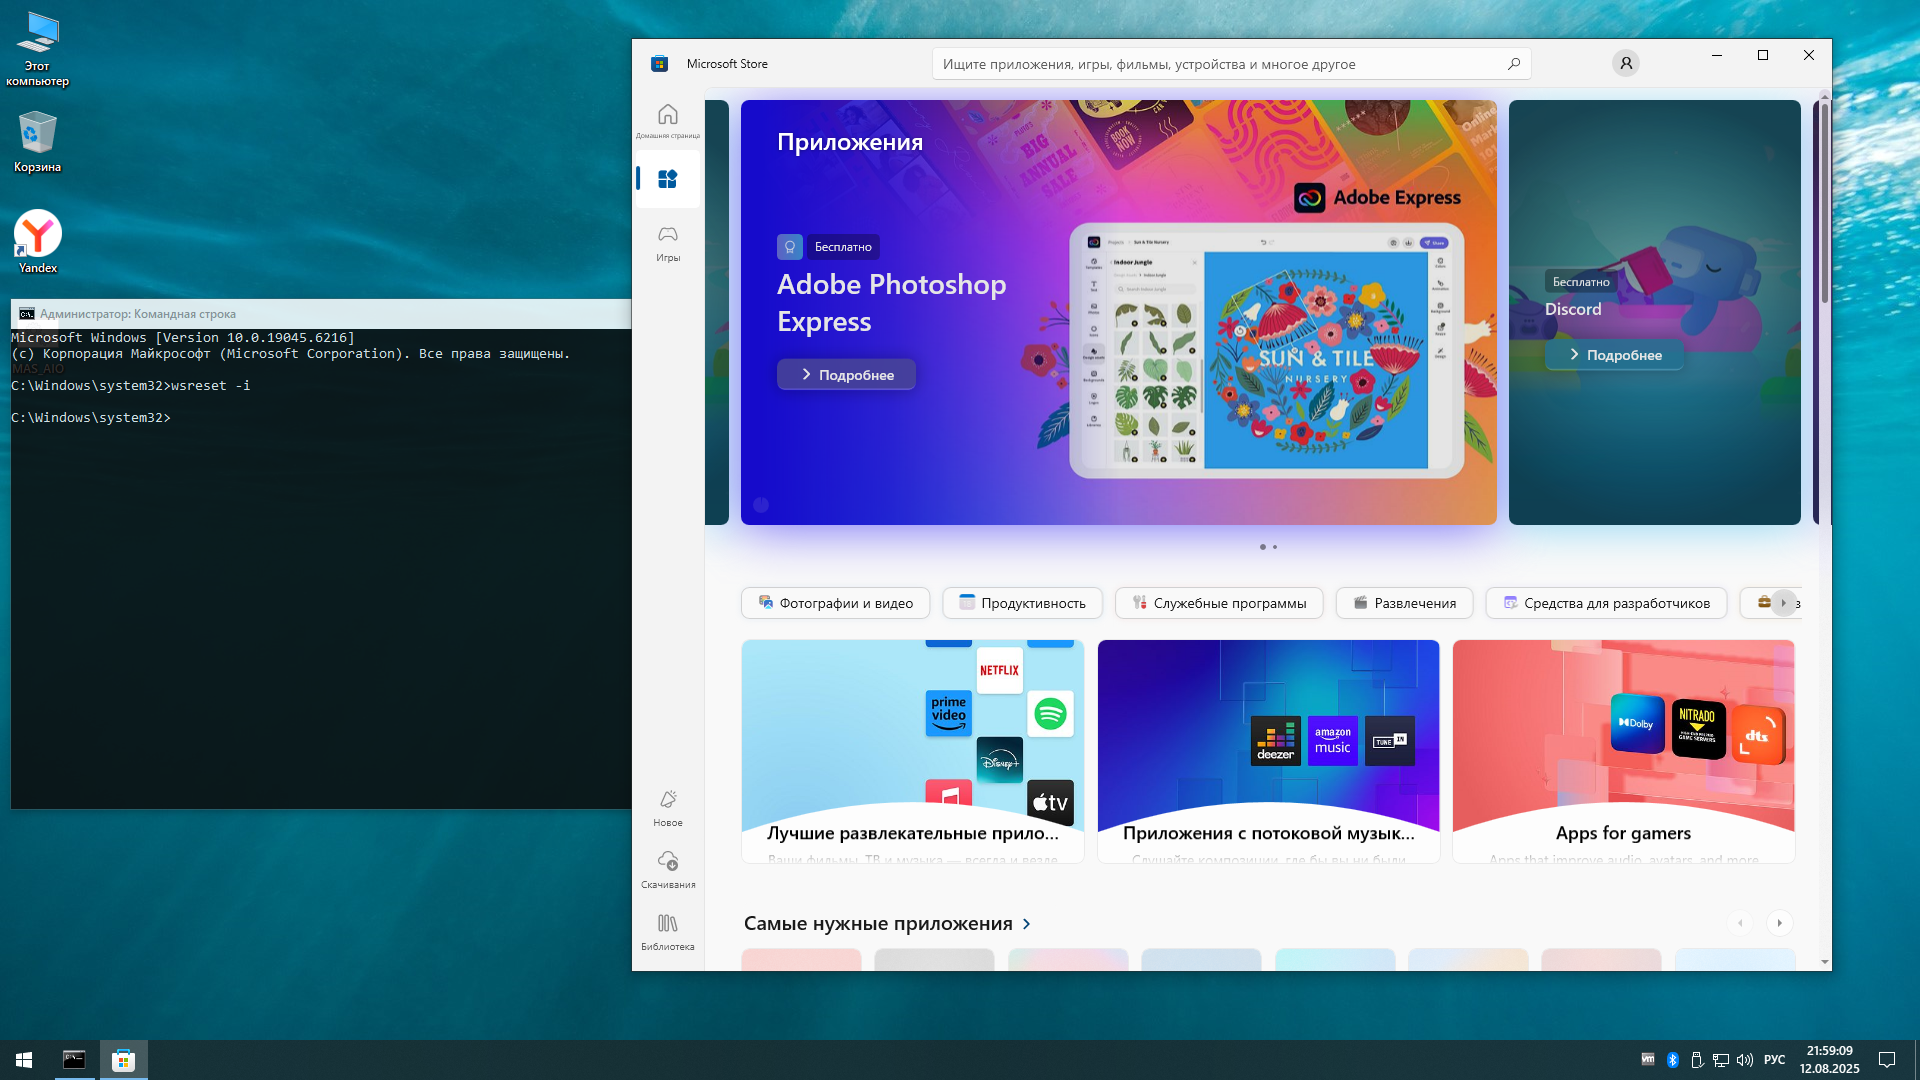Viewport: 1920px width, 1080px height.
Task: Click 'Подробнее' button on Discord banner
Action: pos(1614,355)
